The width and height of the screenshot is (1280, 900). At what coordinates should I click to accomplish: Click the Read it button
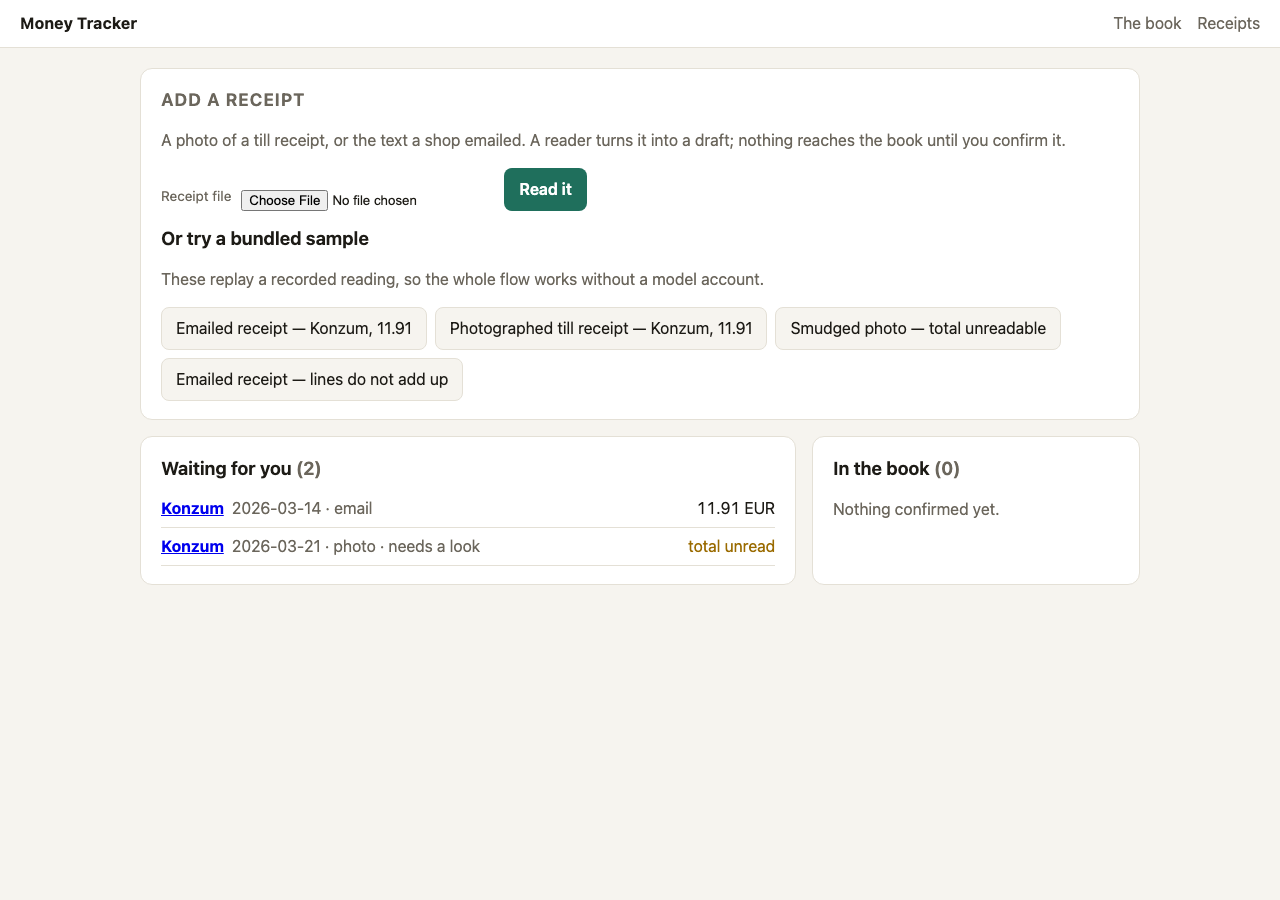coord(545,189)
